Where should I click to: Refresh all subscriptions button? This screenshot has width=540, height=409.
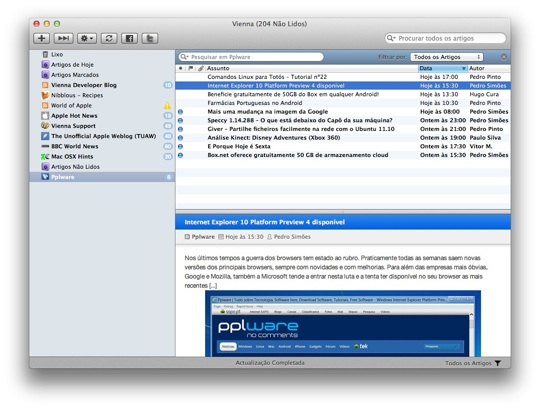point(109,38)
